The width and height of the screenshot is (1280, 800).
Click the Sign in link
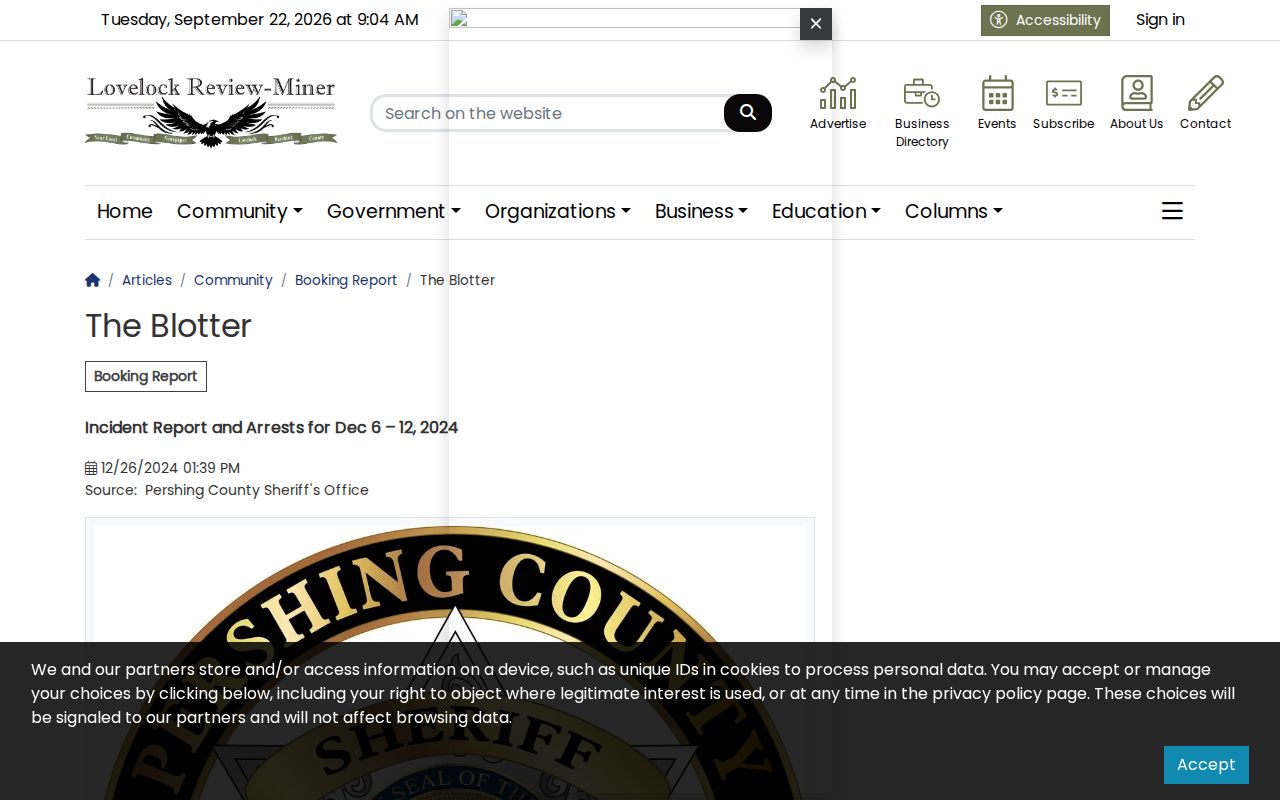coord(1160,20)
